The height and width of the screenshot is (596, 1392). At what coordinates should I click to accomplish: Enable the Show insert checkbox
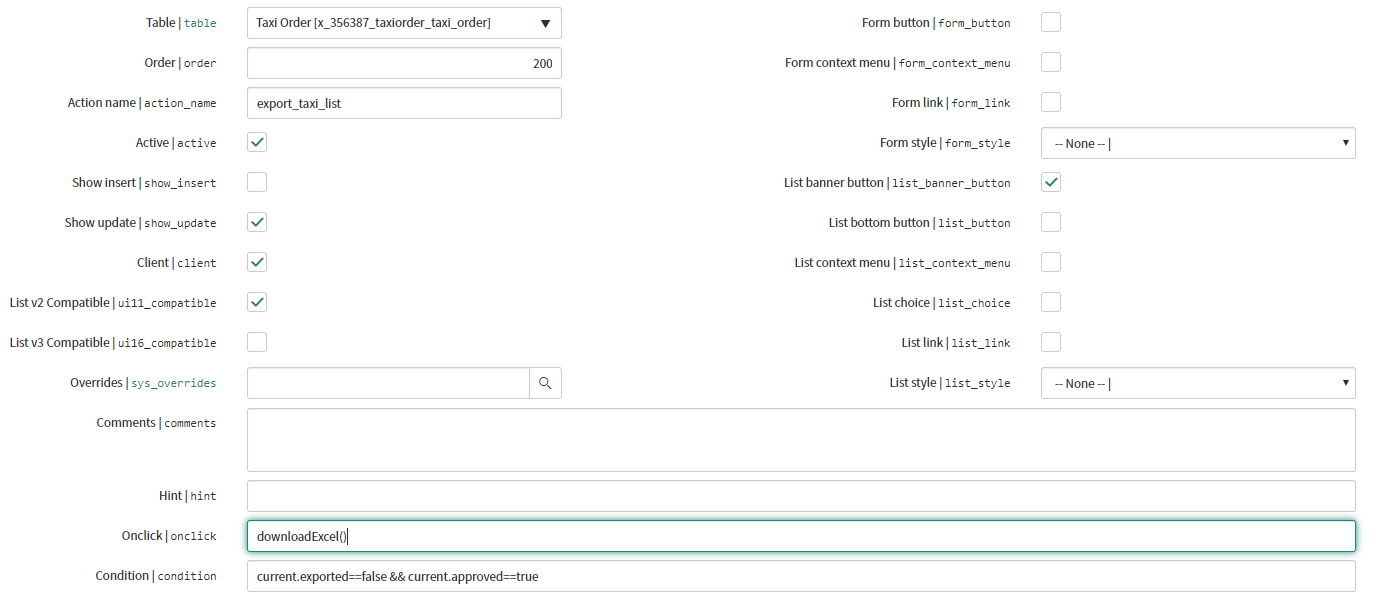point(257,182)
